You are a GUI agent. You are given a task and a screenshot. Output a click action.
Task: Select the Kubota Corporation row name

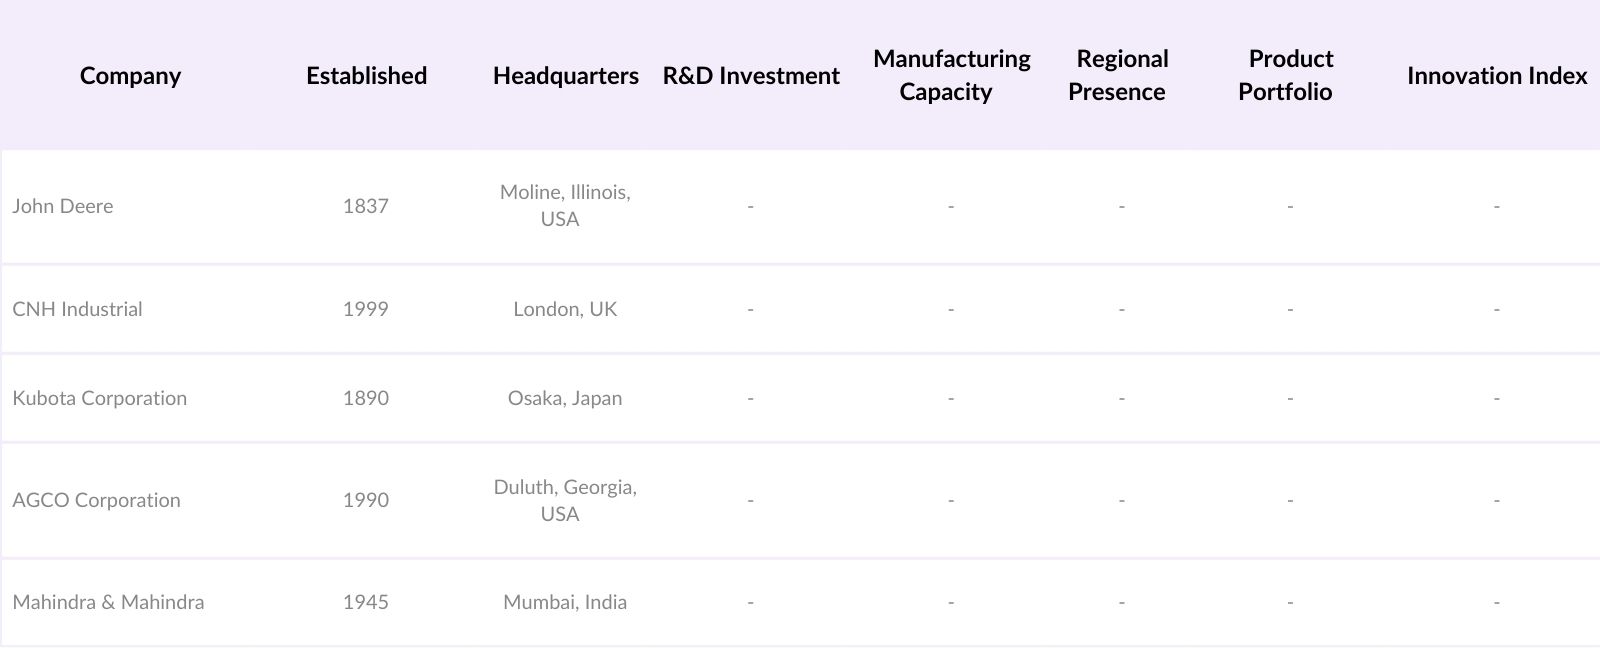99,398
